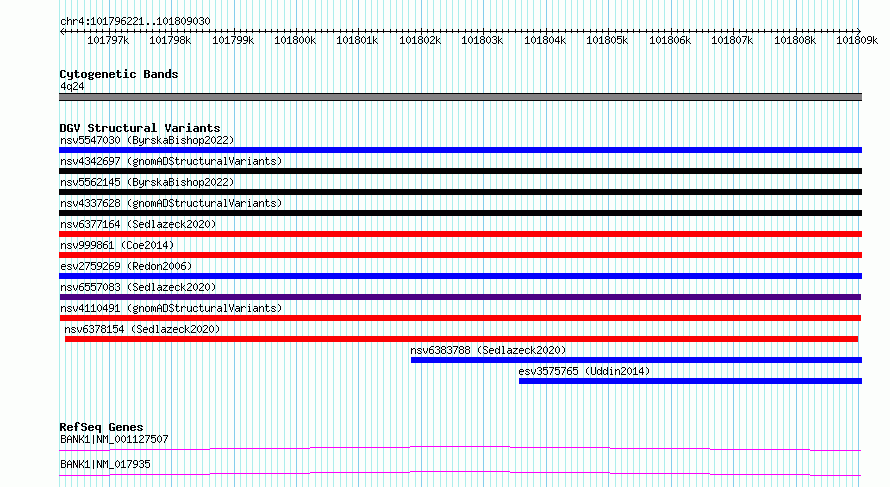Click the 101809k ruler tick label
Image resolution: width=890 pixels, height=487 pixels.
click(x=857, y=41)
